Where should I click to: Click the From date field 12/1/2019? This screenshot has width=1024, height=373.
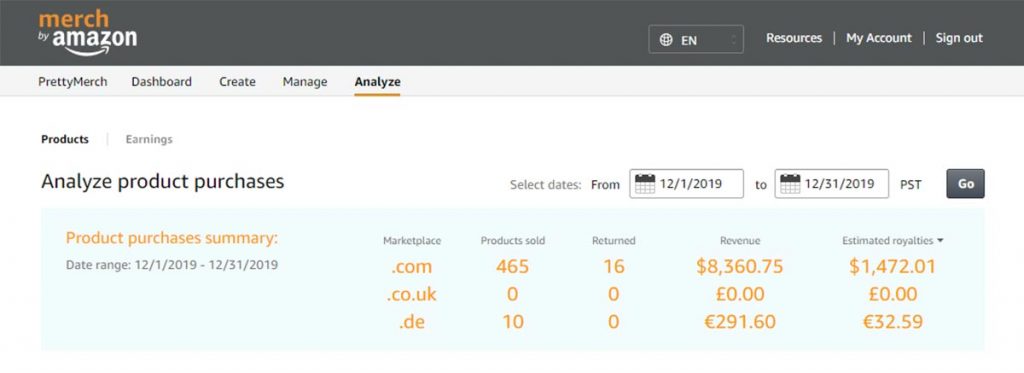[686, 184]
